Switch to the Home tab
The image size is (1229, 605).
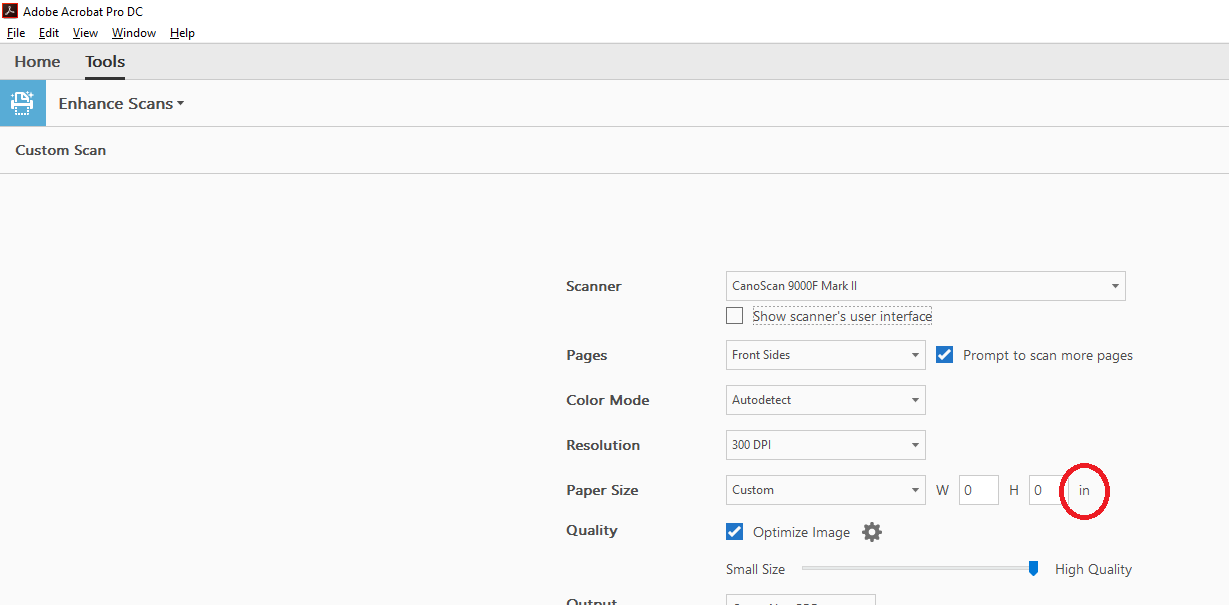[x=37, y=61]
